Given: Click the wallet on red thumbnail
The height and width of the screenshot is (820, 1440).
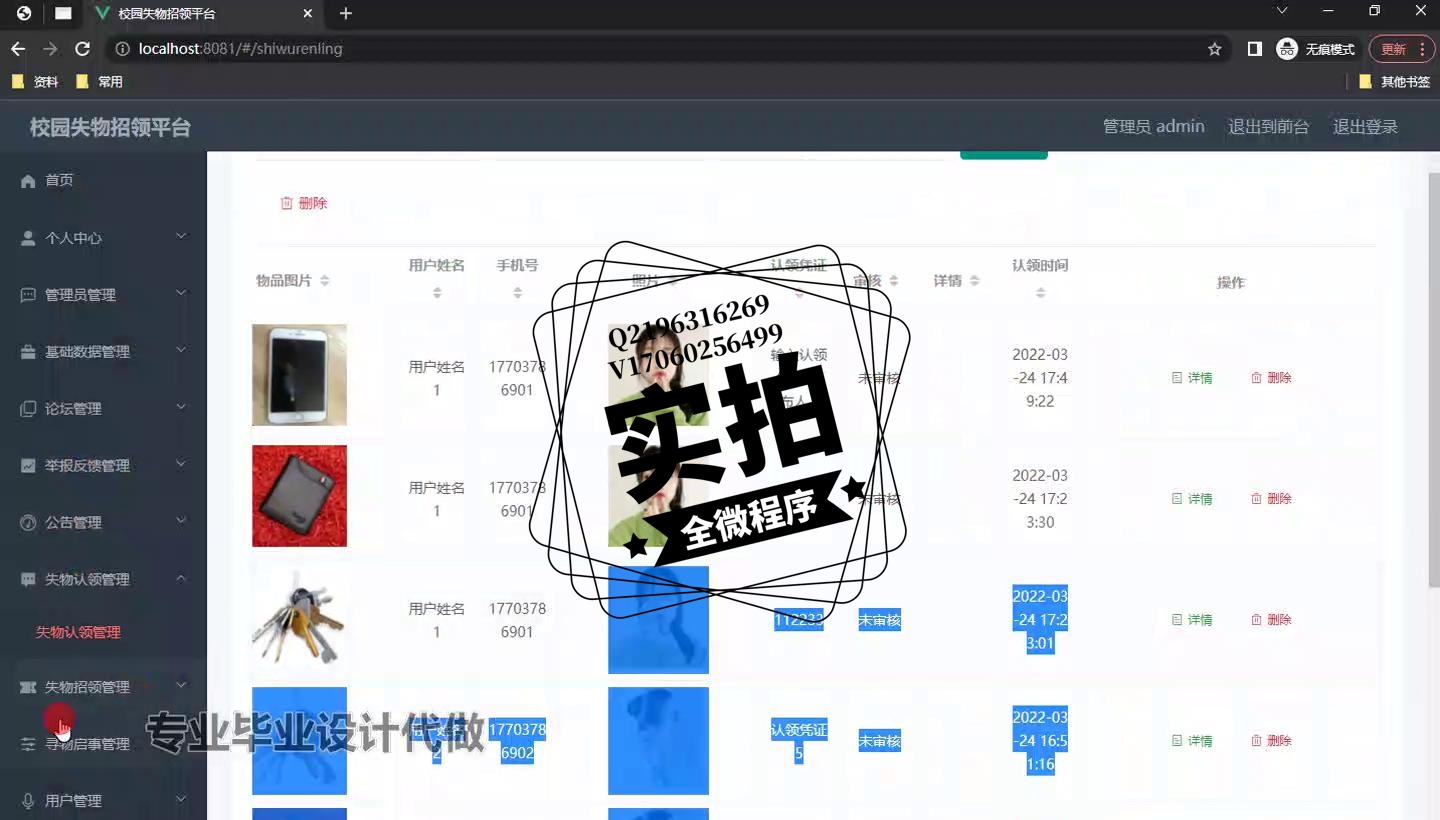Looking at the screenshot, I should (299, 496).
